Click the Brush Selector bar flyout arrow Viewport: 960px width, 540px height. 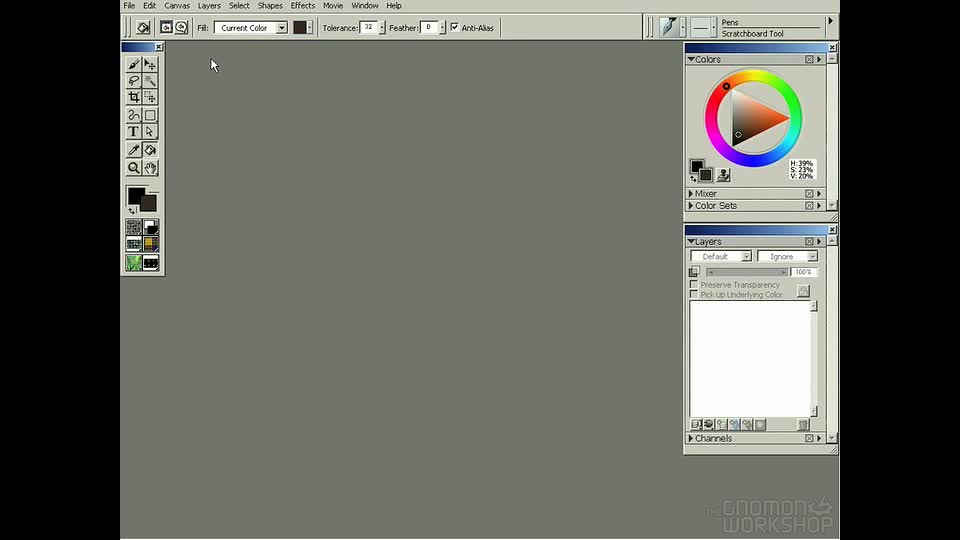pyautogui.click(x=831, y=21)
